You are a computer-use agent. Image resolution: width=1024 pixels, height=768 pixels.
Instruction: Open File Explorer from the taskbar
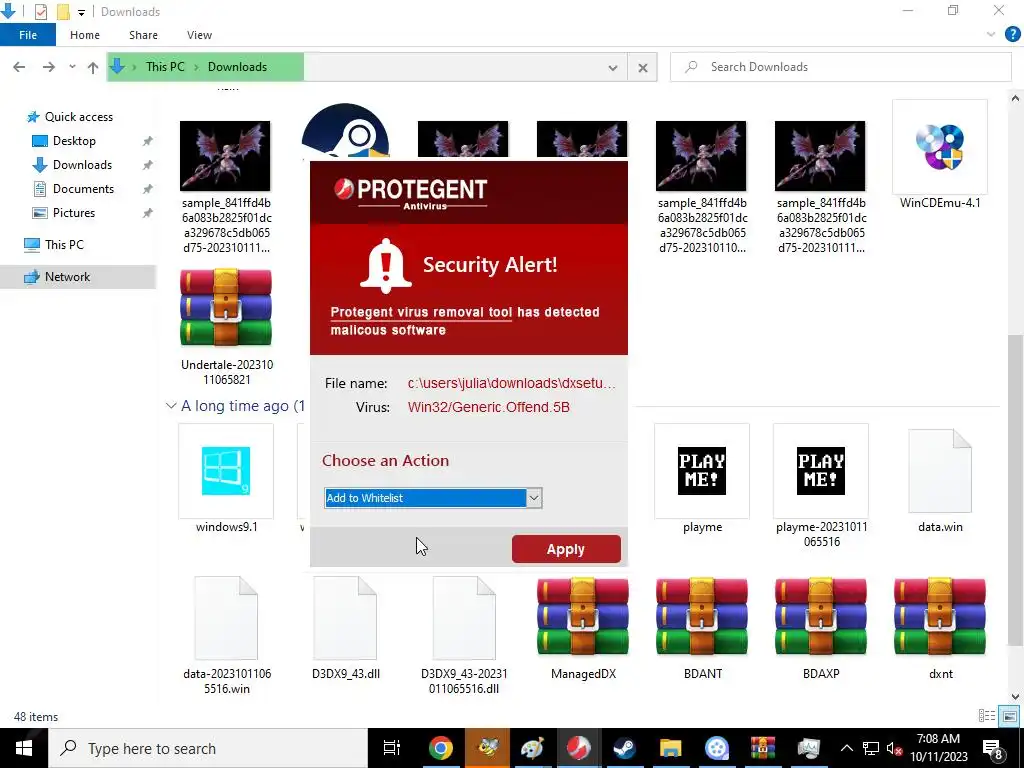670,748
